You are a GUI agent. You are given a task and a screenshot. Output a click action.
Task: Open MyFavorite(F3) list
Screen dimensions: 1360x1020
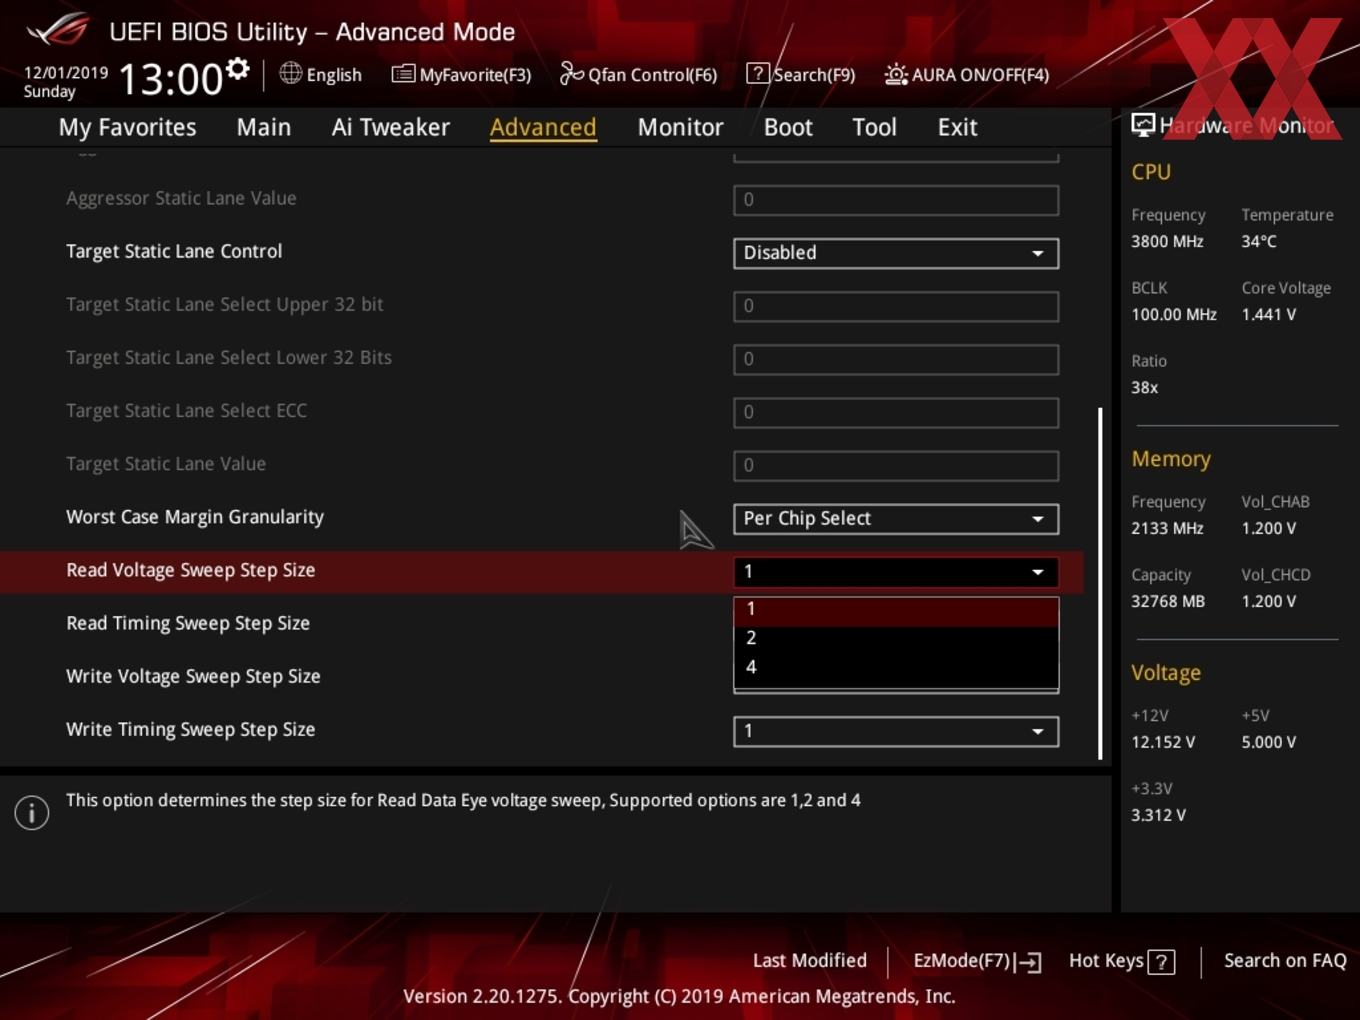pos(461,74)
